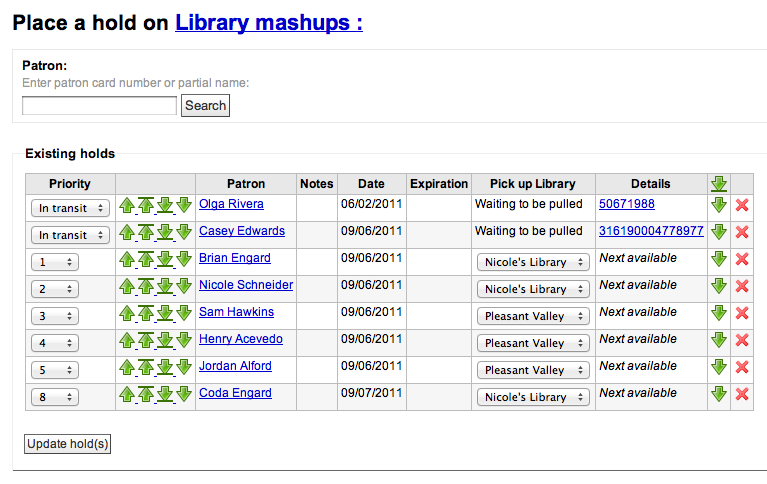Open the barcode 50671988 details link
767x484 pixels.
[626, 204]
